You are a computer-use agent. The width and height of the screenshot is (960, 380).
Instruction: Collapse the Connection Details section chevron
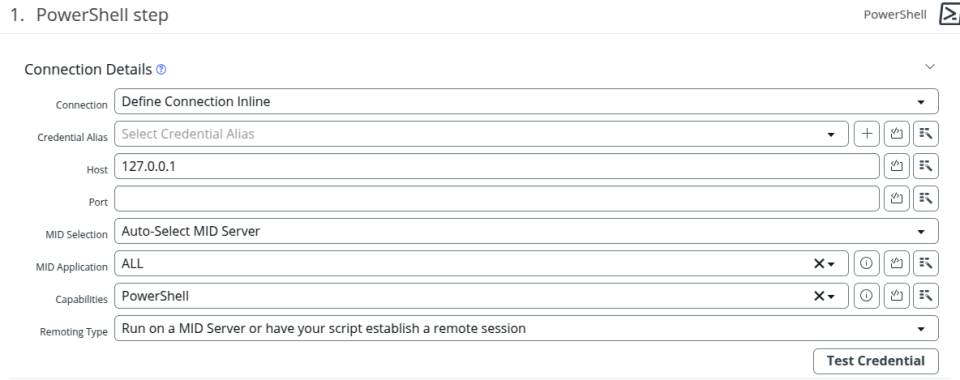pyautogui.click(x=929, y=67)
